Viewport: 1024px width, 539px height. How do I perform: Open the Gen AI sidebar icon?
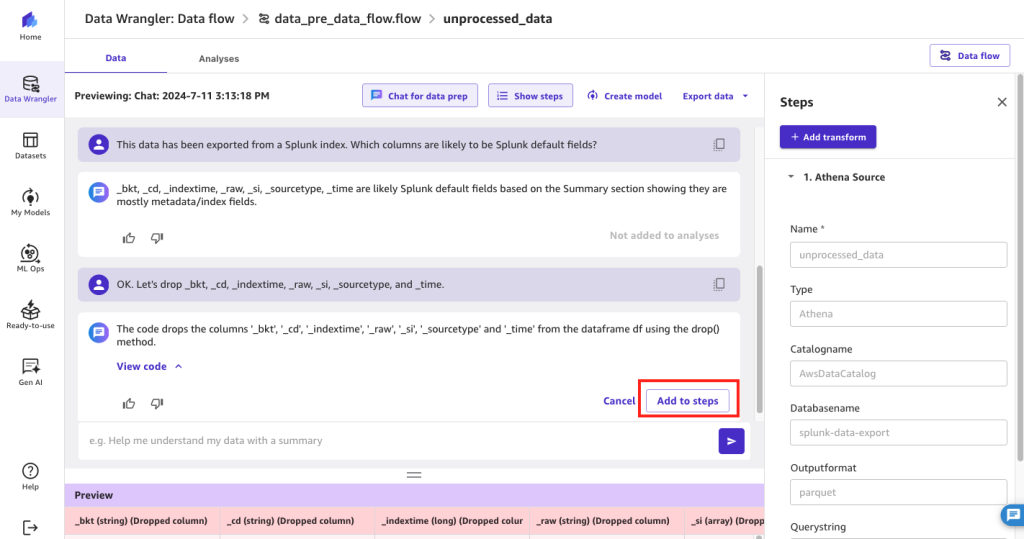[x=30, y=372]
